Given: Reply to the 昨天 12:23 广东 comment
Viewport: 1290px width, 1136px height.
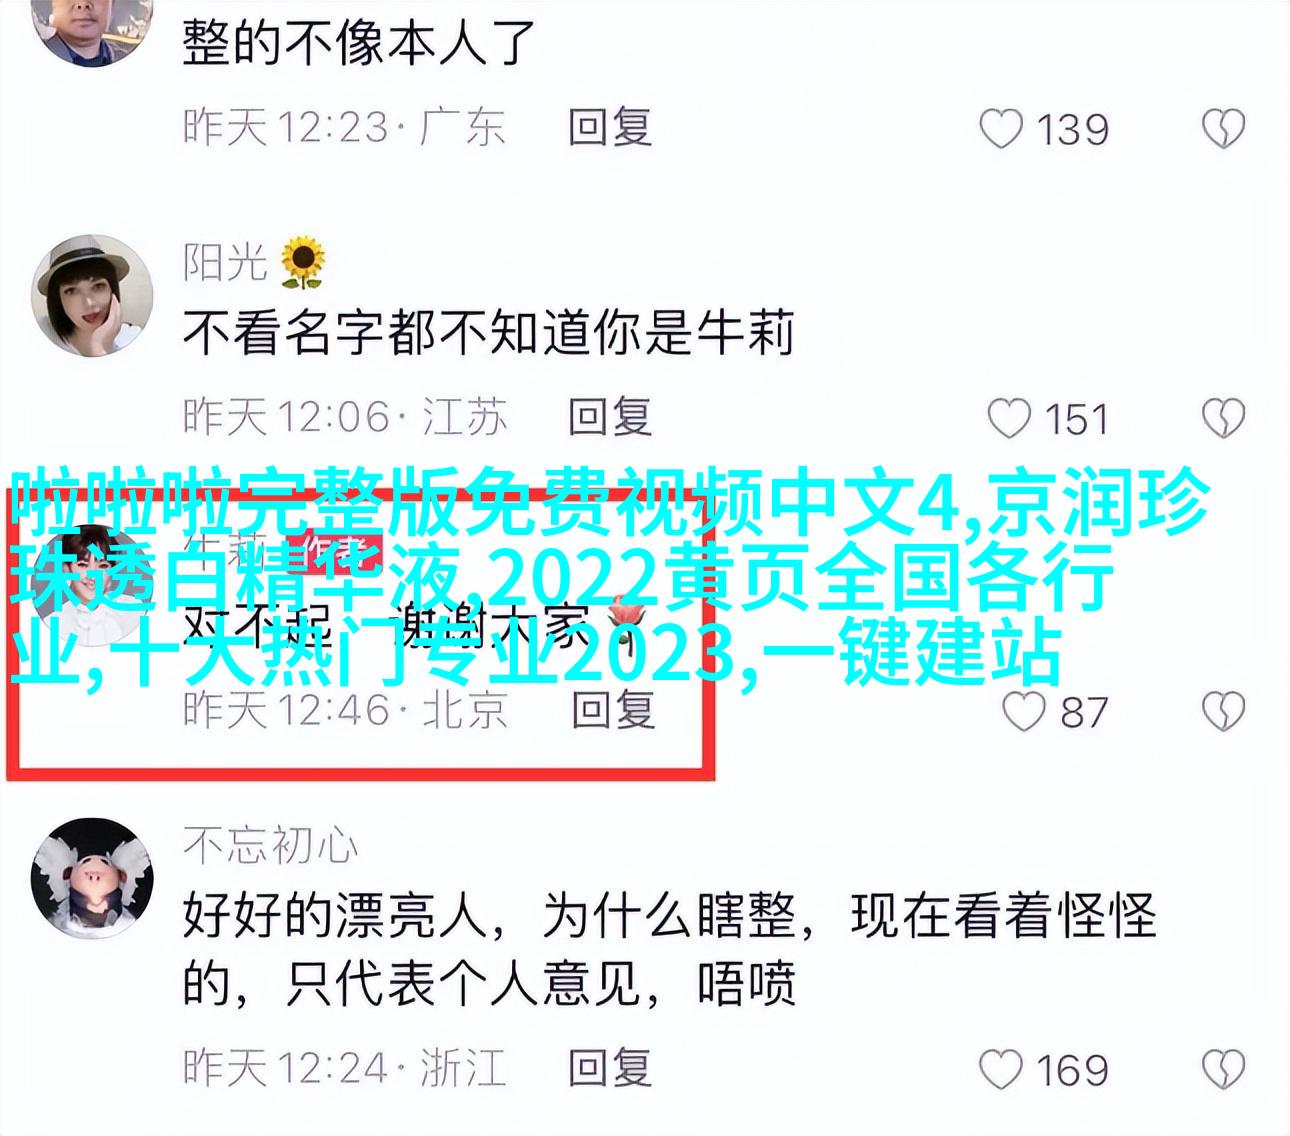Looking at the screenshot, I should [610, 127].
